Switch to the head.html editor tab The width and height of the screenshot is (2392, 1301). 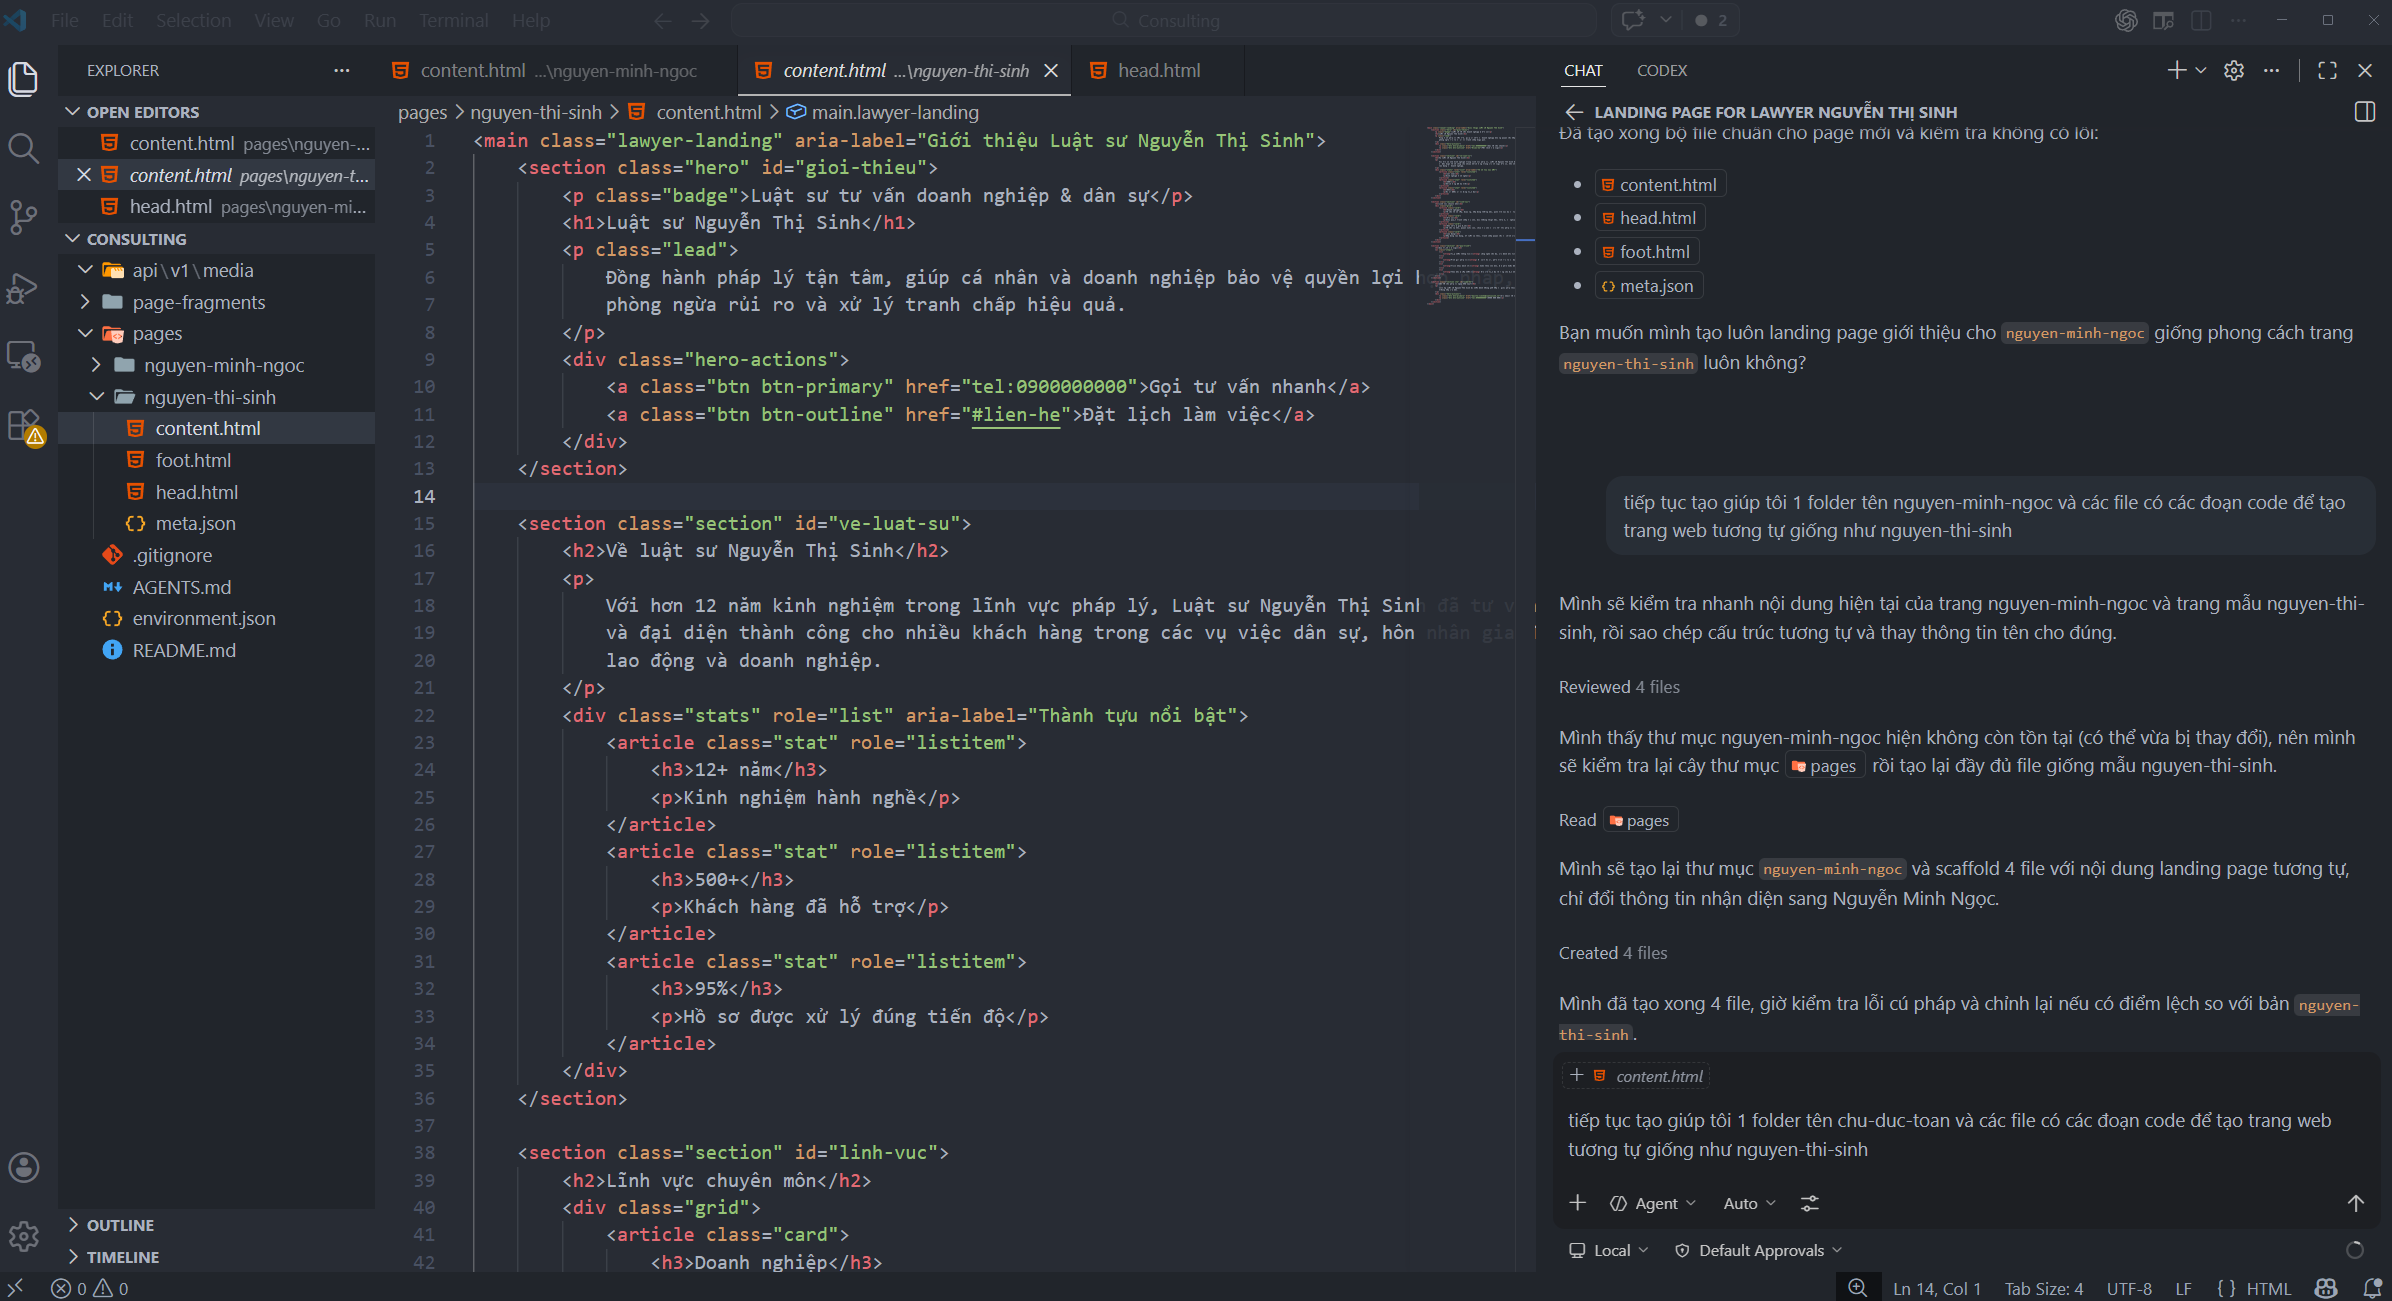click(x=1158, y=71)
